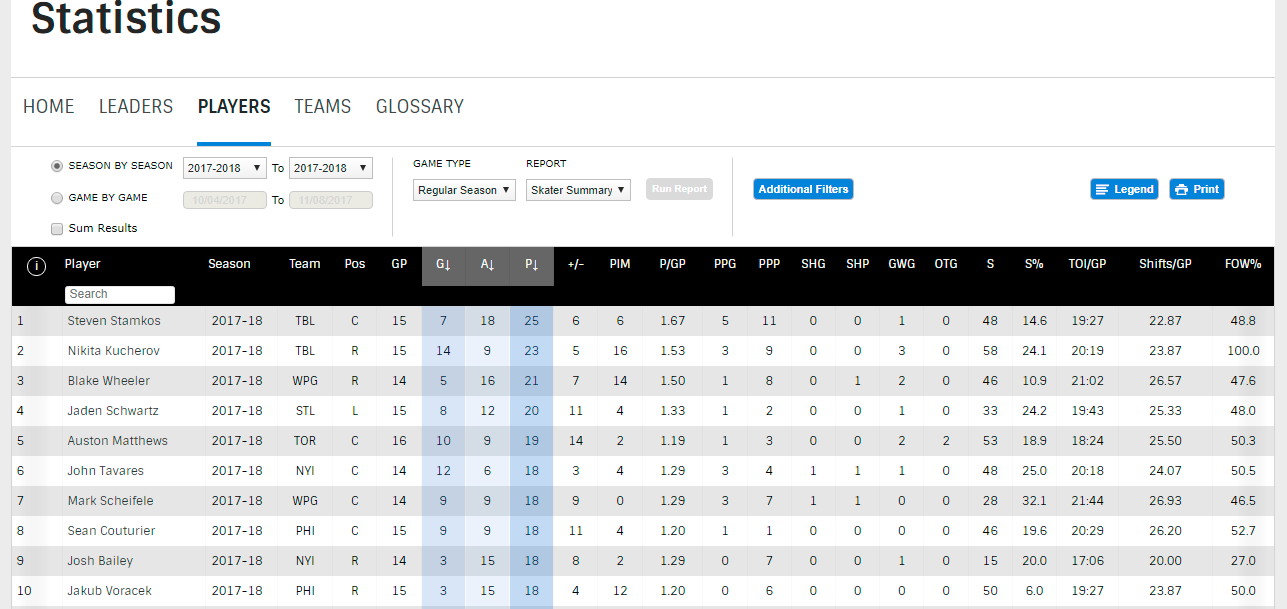1287x609 pixels.
Task: Sort by the OTG column header
Action: point(946,264)
